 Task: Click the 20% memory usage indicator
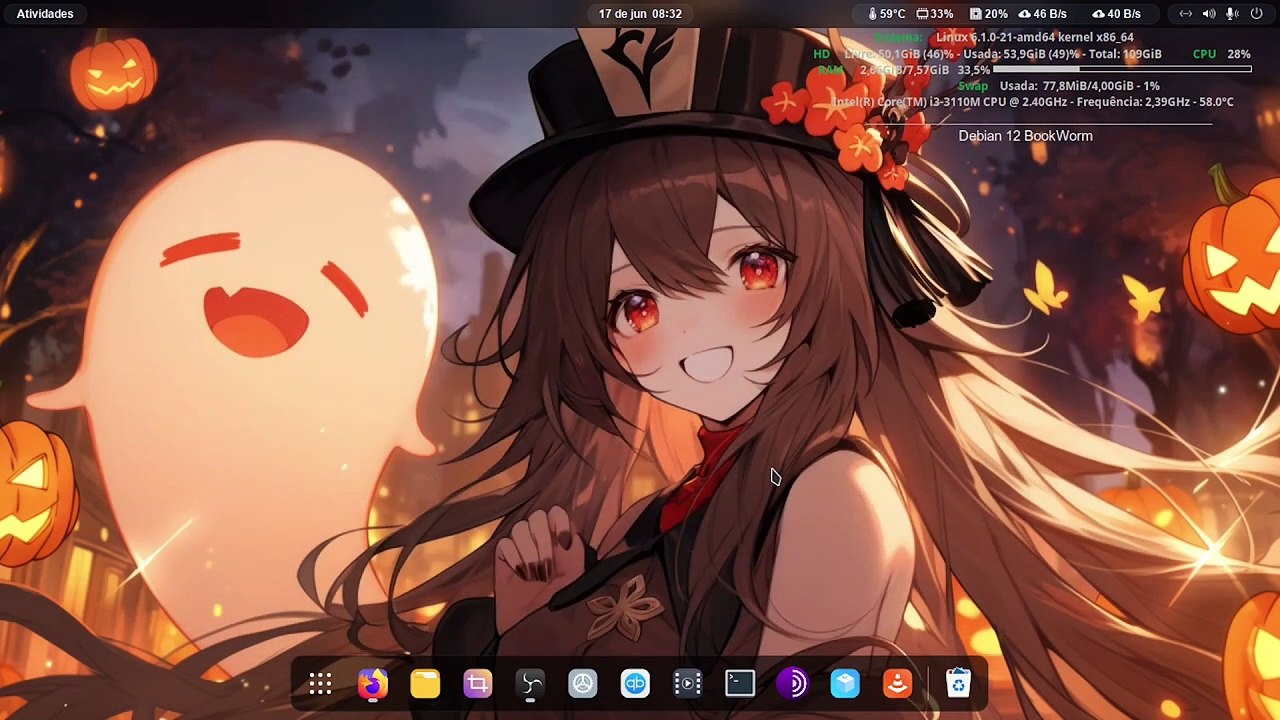[988, 14]
